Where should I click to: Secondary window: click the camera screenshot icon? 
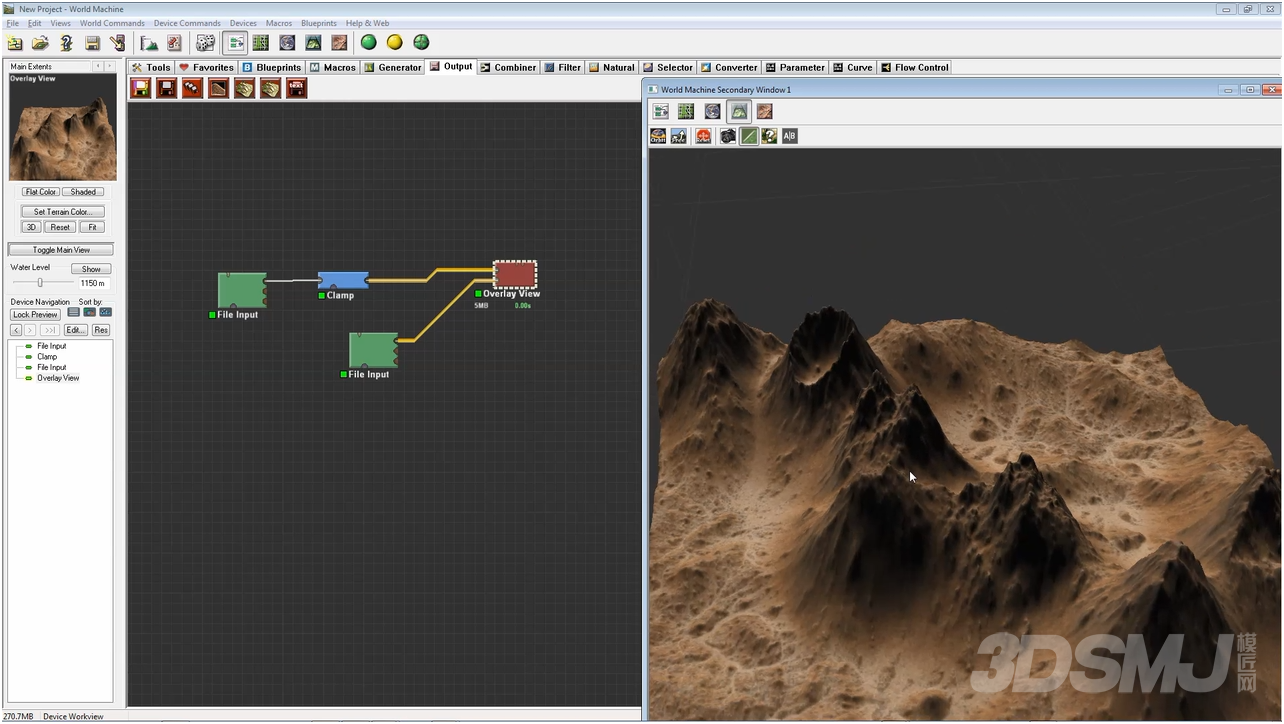pyautogui.click(x=728, y=136)
